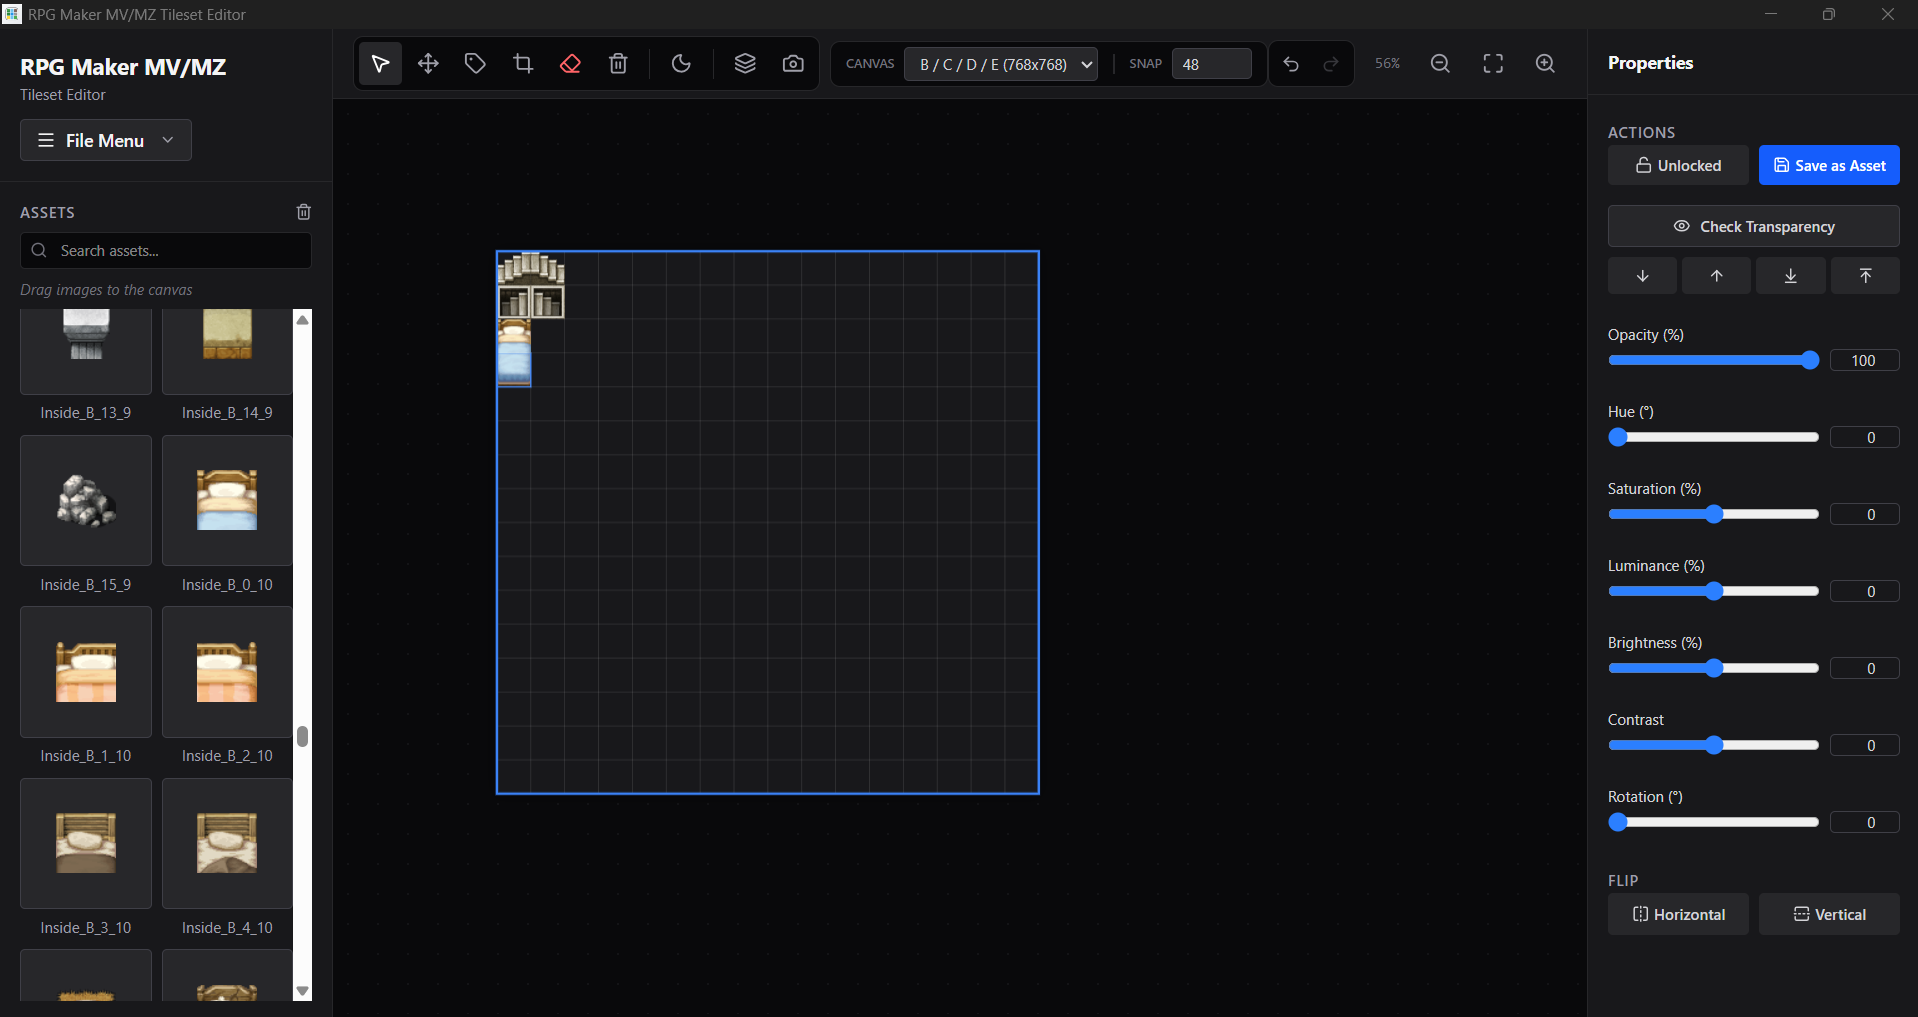The height and width of the screenshot is (1017, 1918).
Task: Adjust the Hue slider
Action: click(1713, 438)
